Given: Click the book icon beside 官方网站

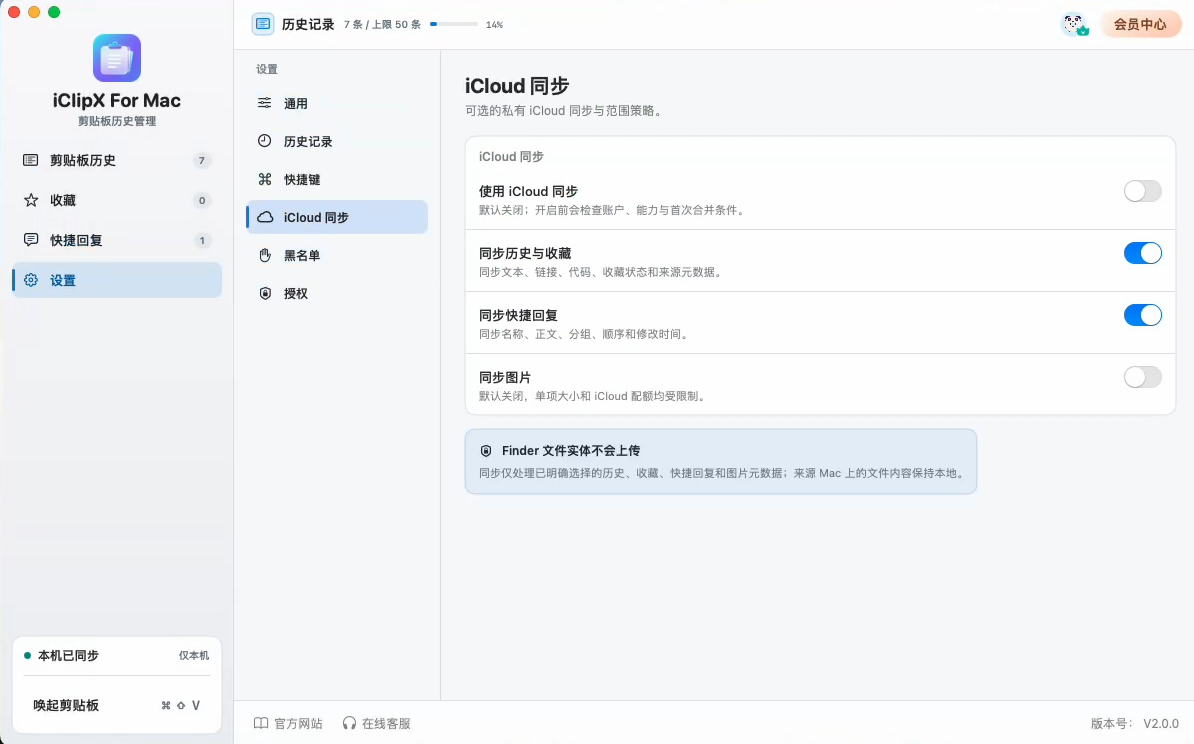Looking at the screenshot, I should [x=260, y=723].
